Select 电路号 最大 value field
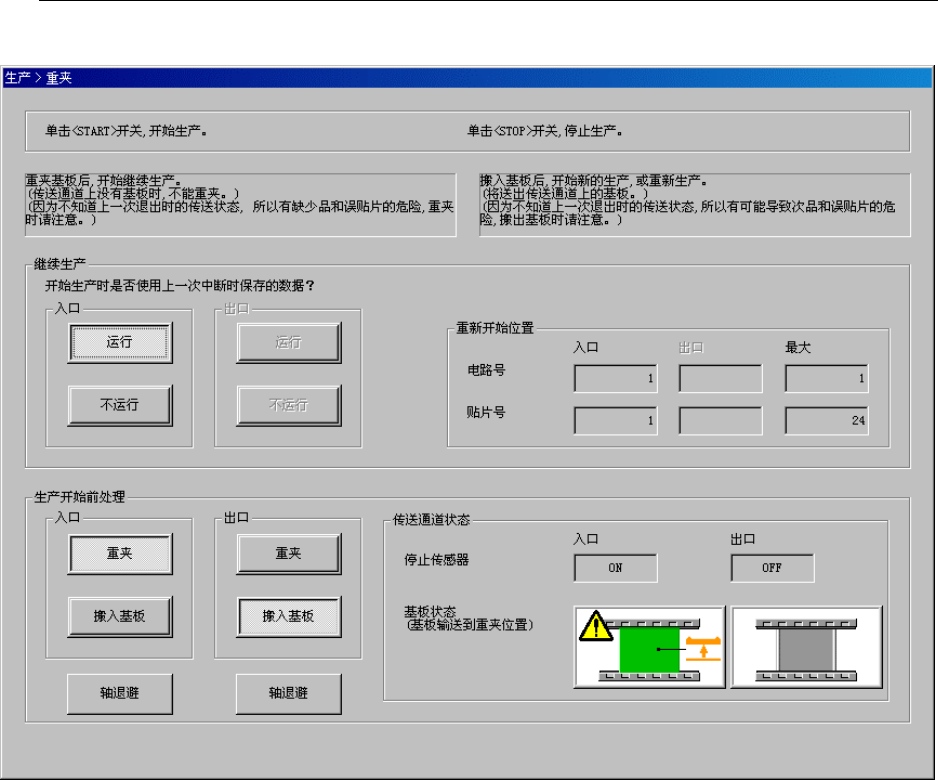The width and height of the screenshot is (938, 780). click(x=826, y=378)
